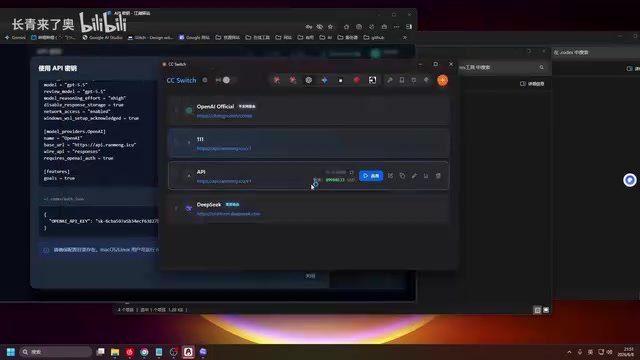This screenshot has height=360, width=640.
Task: Open the DeepSeek platform URL link
Action: [x=228, y=214]
